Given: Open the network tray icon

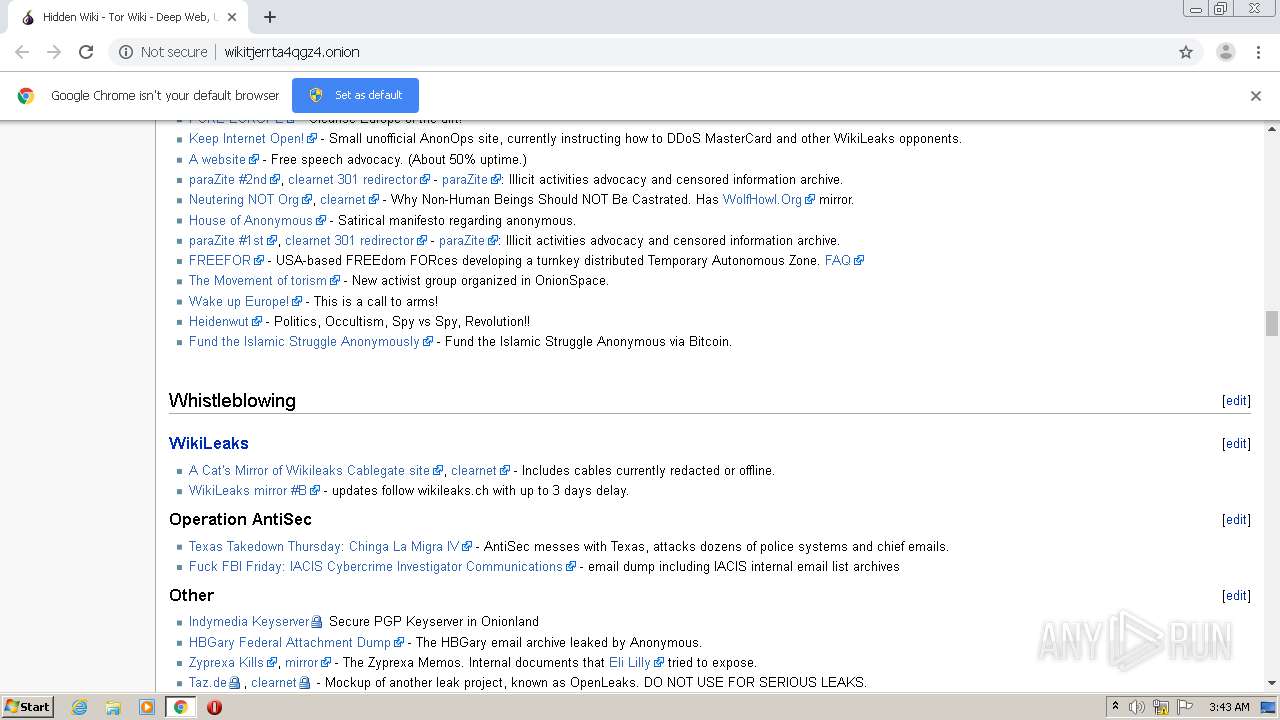Looking at the screenshot, I should pyautogui.click(x=1161, y=707).
